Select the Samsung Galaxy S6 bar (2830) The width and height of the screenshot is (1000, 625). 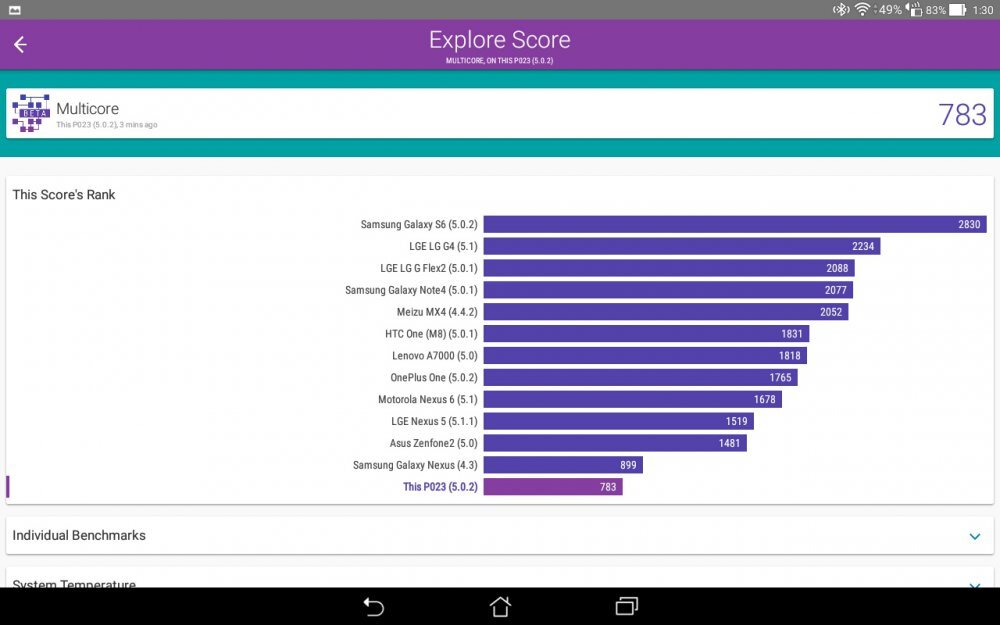tap(734, 225)
